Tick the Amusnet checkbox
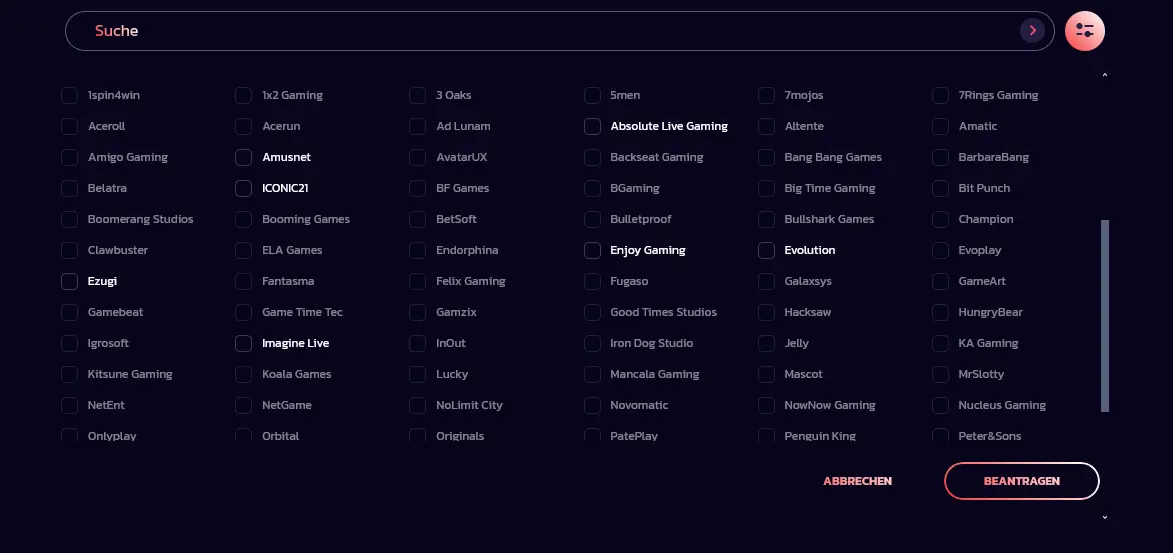The width and height of the screenshot is (1173, 553). pos(243,157)
